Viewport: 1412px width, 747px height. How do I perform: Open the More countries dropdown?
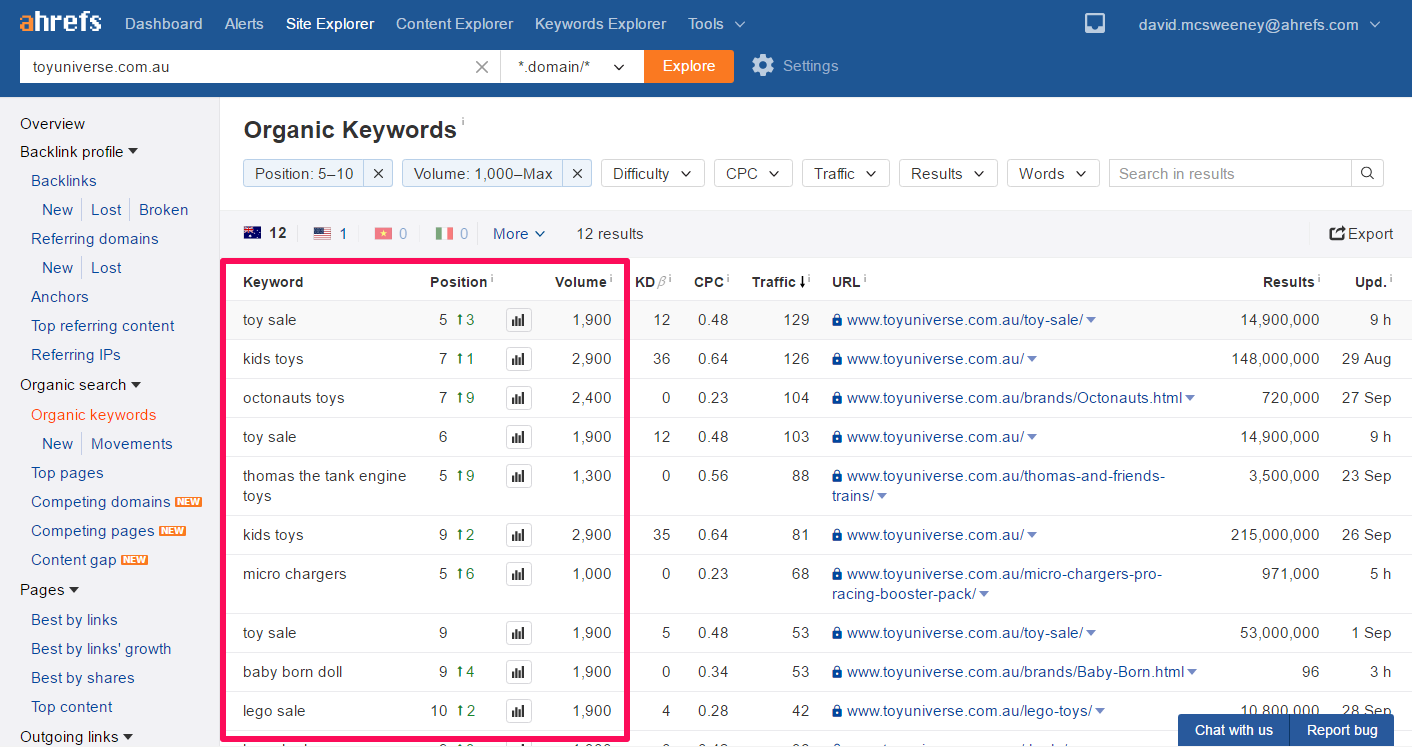point(519,234)
